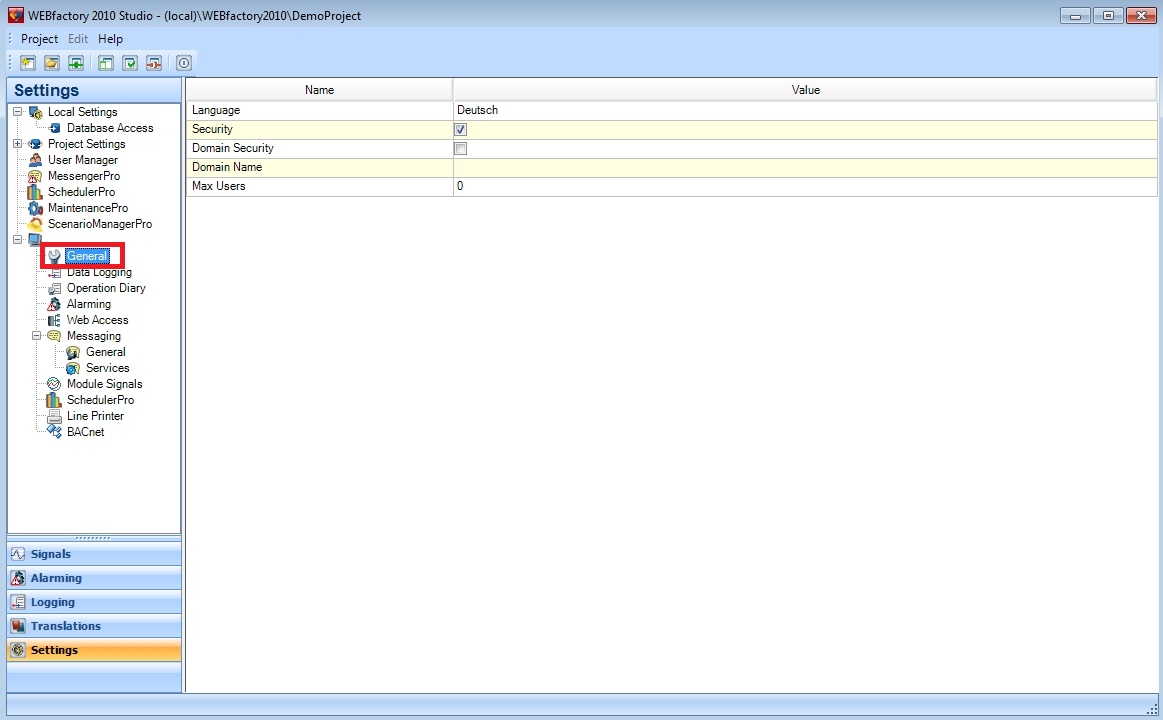Click the New Project toolbar icon
This screenshot has height=720, width=1163.
[27, 62]
